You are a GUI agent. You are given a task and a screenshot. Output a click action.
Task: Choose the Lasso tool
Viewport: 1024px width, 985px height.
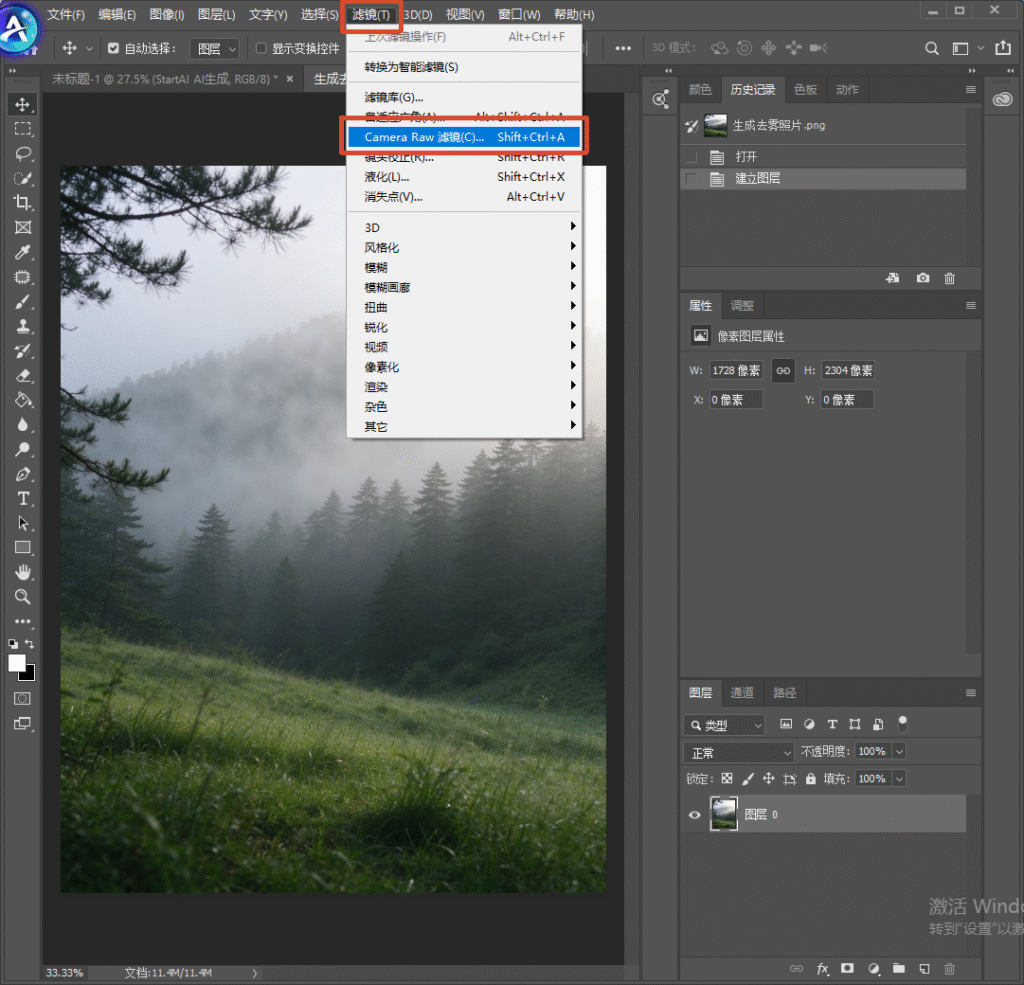23,154
